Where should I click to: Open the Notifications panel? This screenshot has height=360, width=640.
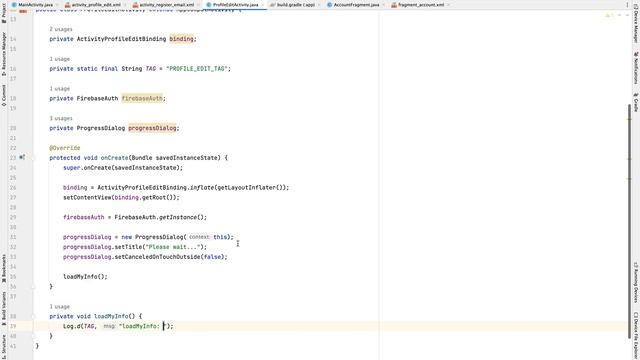coord(636,68)
